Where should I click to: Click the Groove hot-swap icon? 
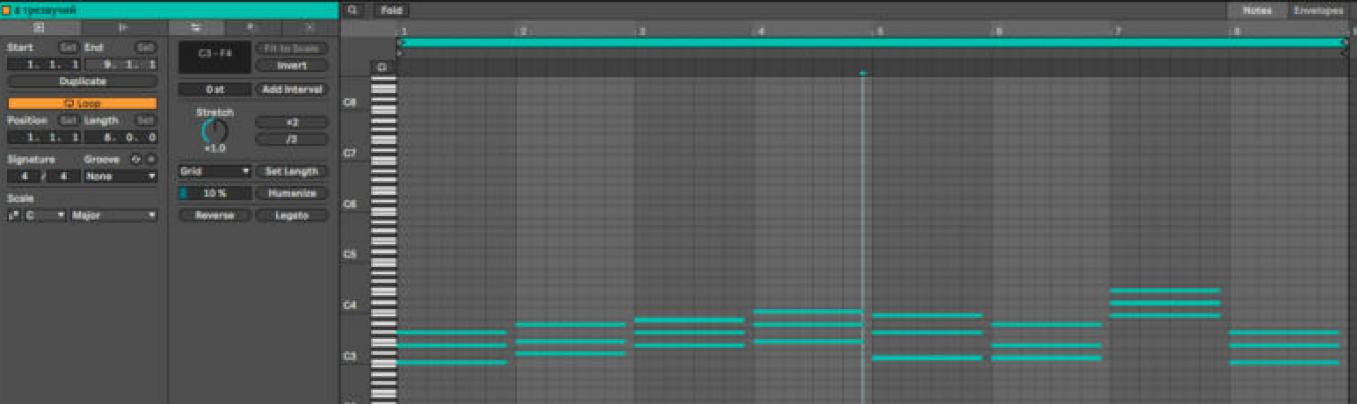point(137,159)
